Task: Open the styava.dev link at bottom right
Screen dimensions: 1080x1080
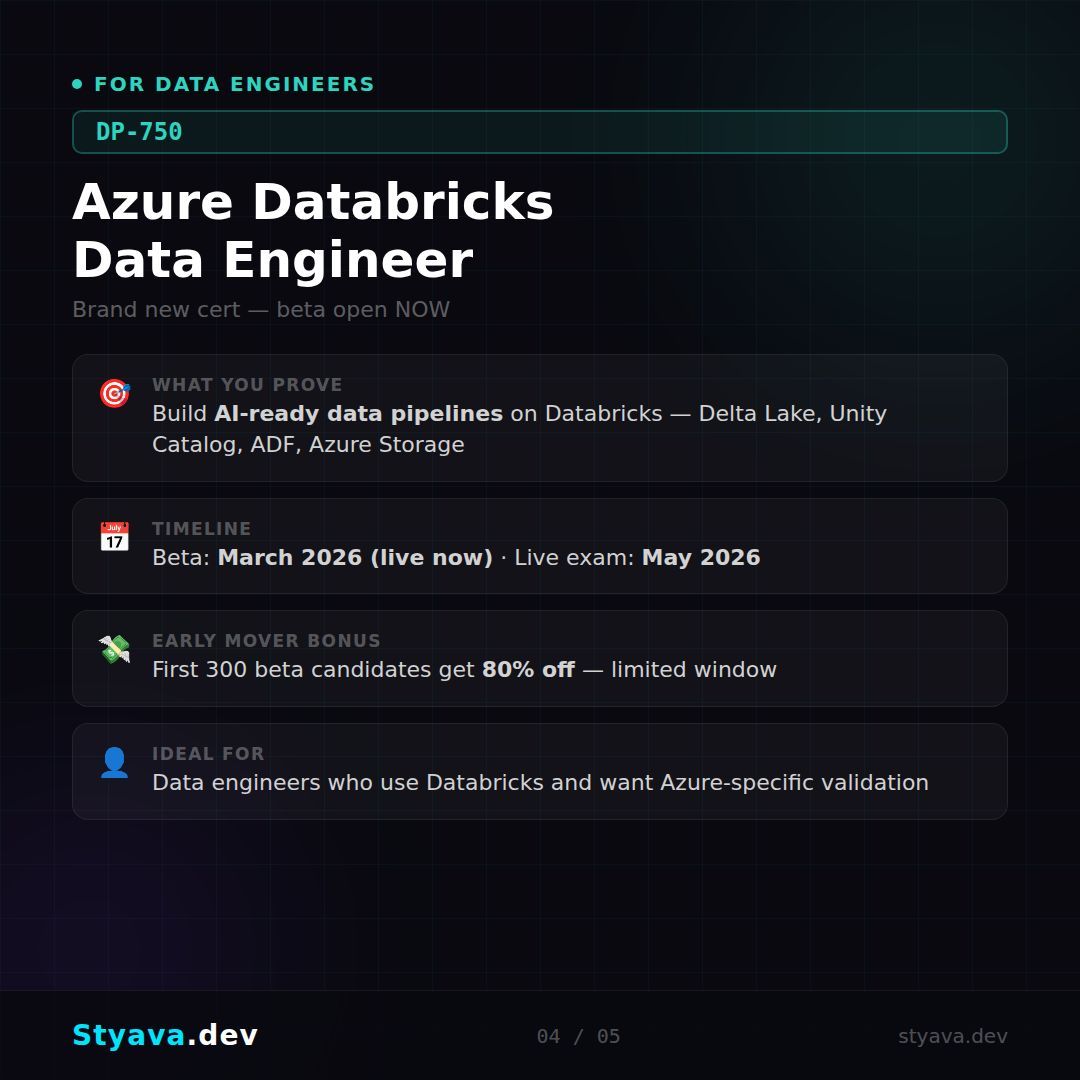Action: pos(953,1036)
